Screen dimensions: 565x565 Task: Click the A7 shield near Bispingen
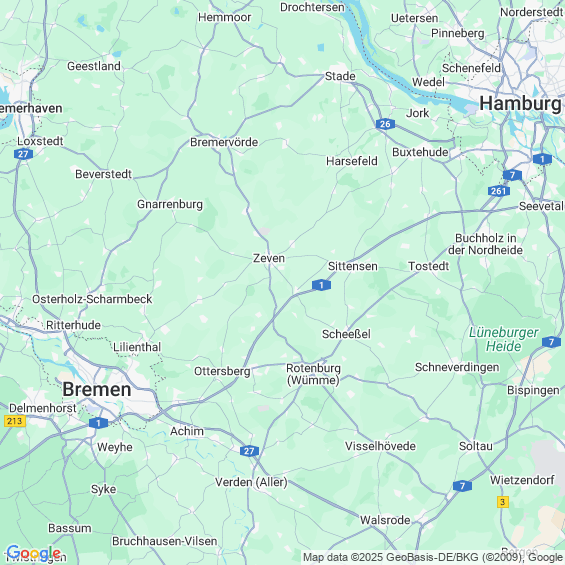[x=551, y=342]
